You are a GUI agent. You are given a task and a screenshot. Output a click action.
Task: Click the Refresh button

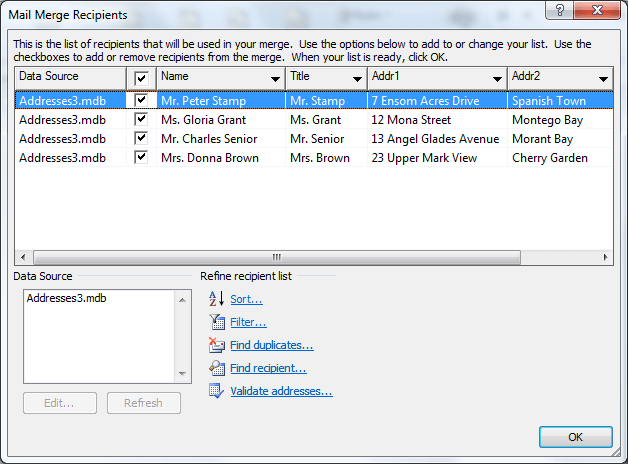pos(143,403)
